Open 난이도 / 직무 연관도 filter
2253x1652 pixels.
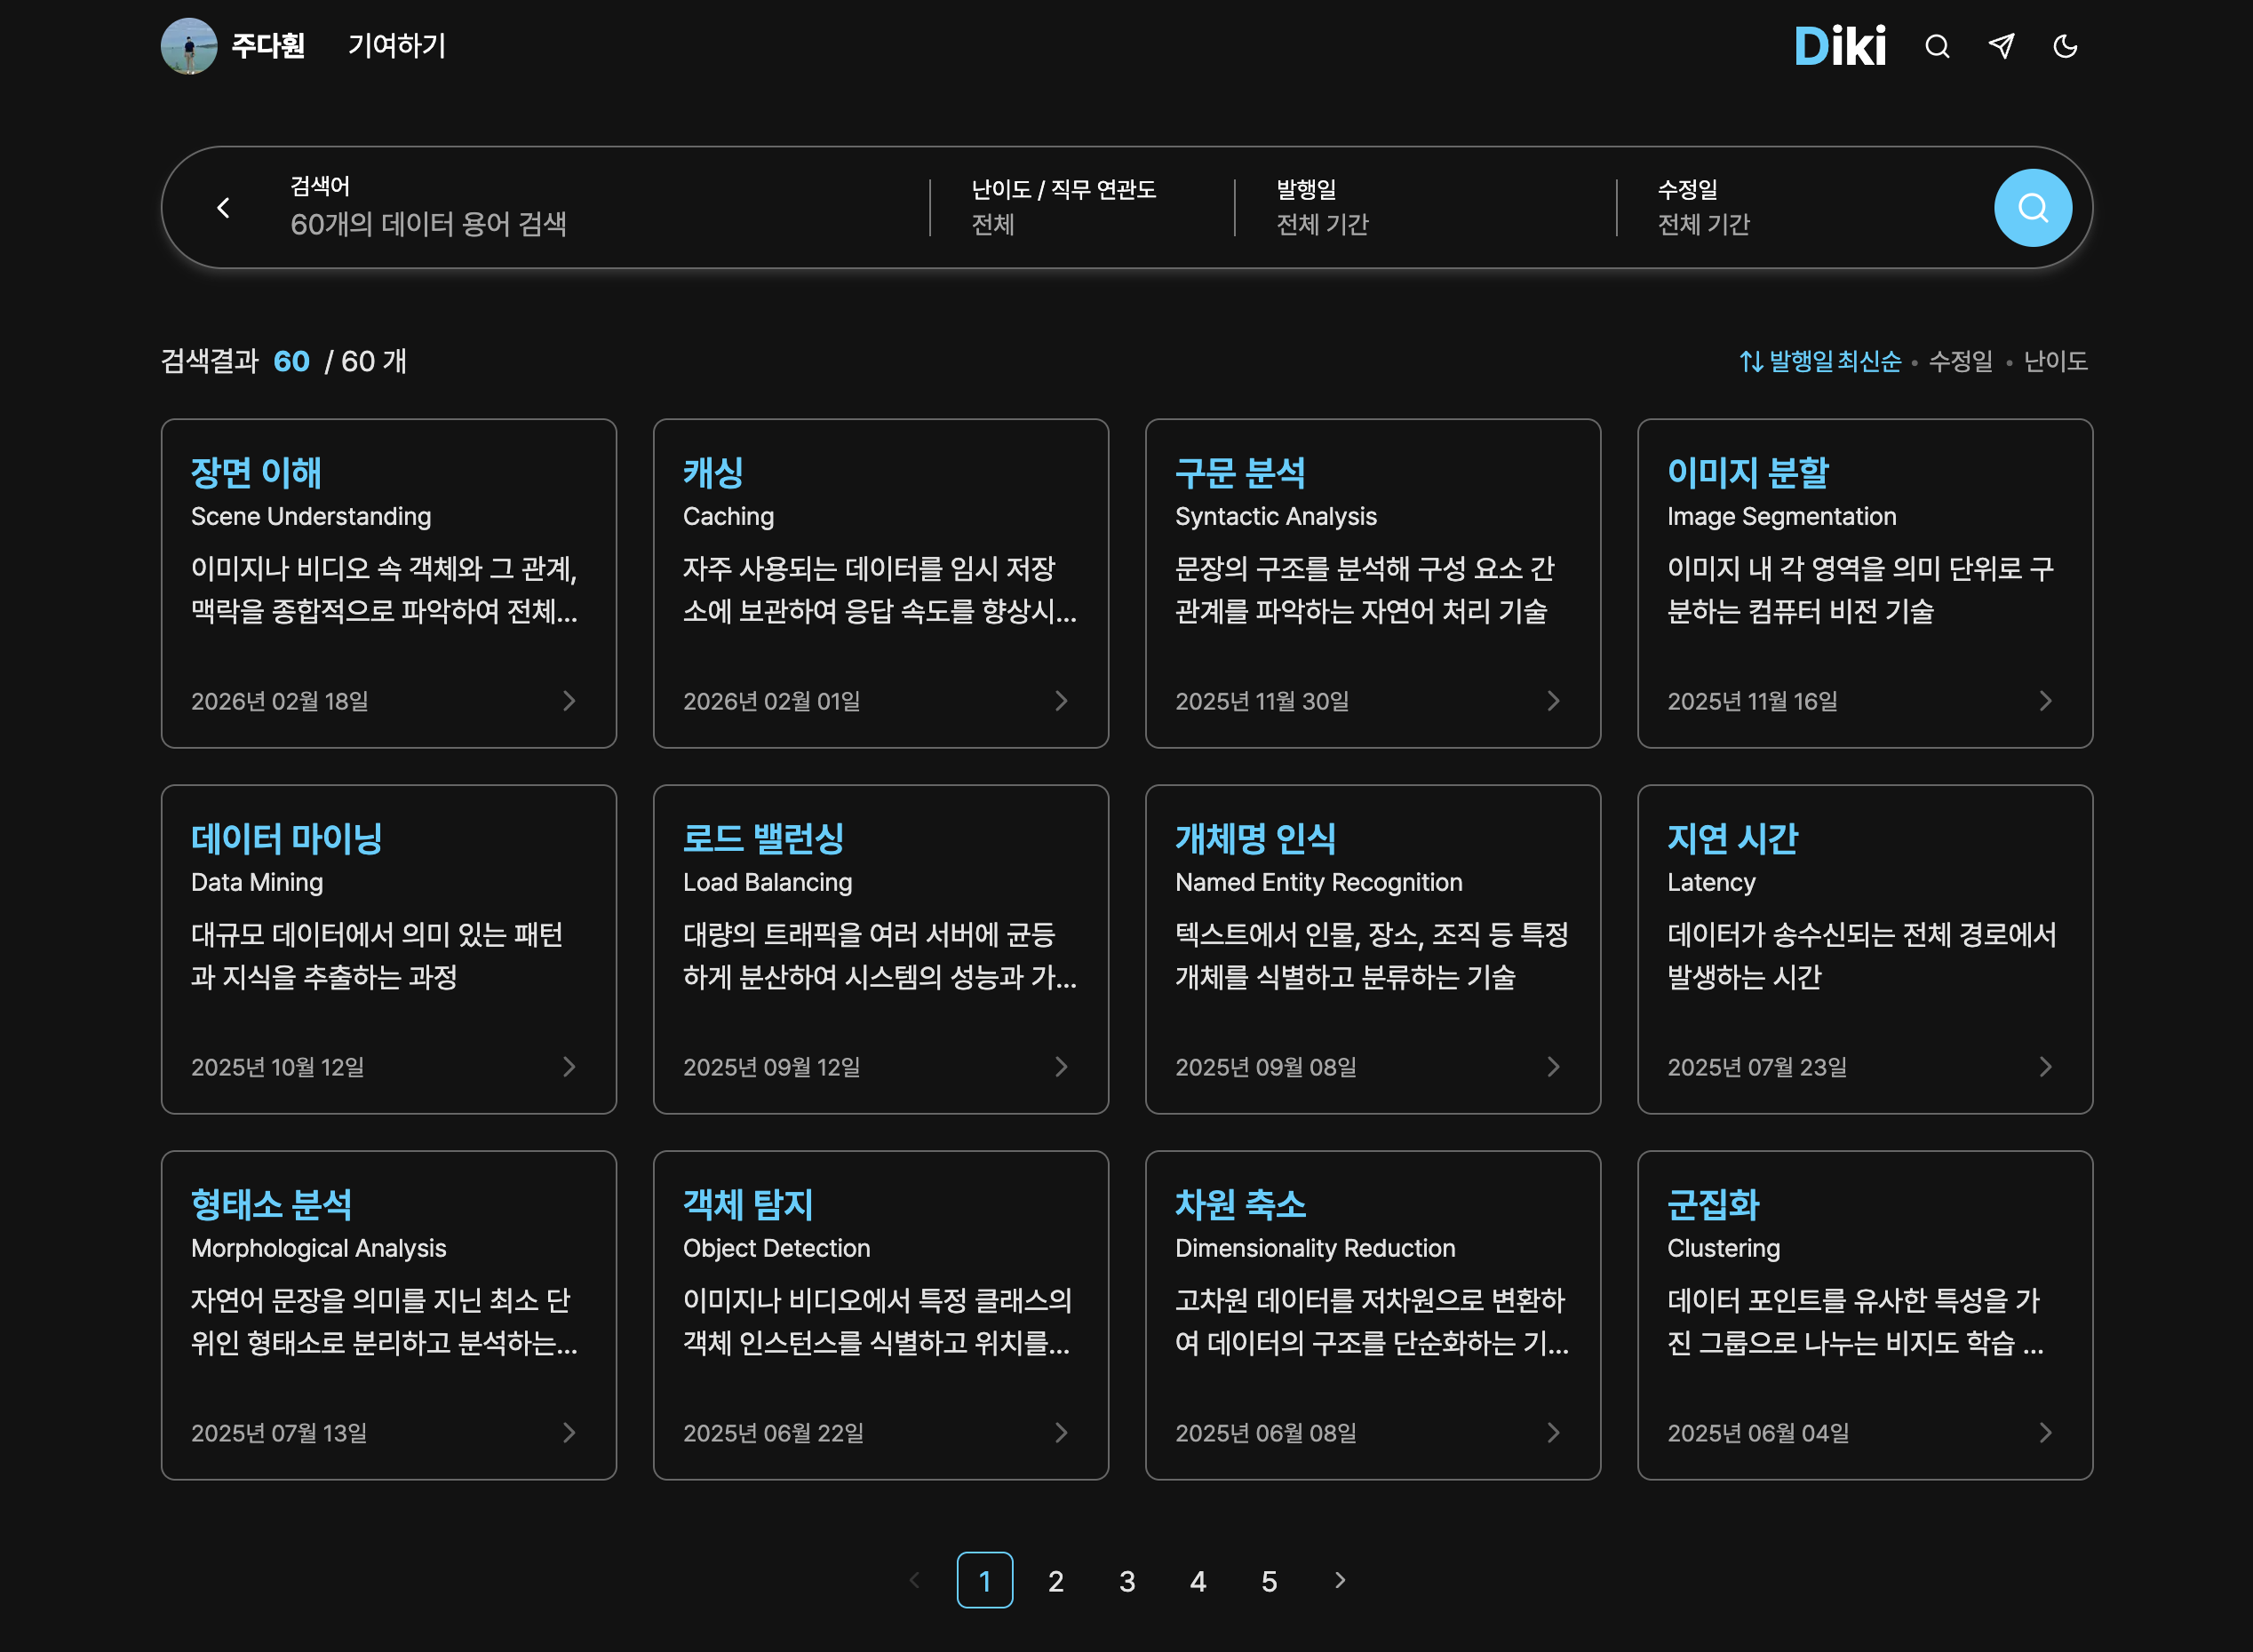pos(1063,208)
